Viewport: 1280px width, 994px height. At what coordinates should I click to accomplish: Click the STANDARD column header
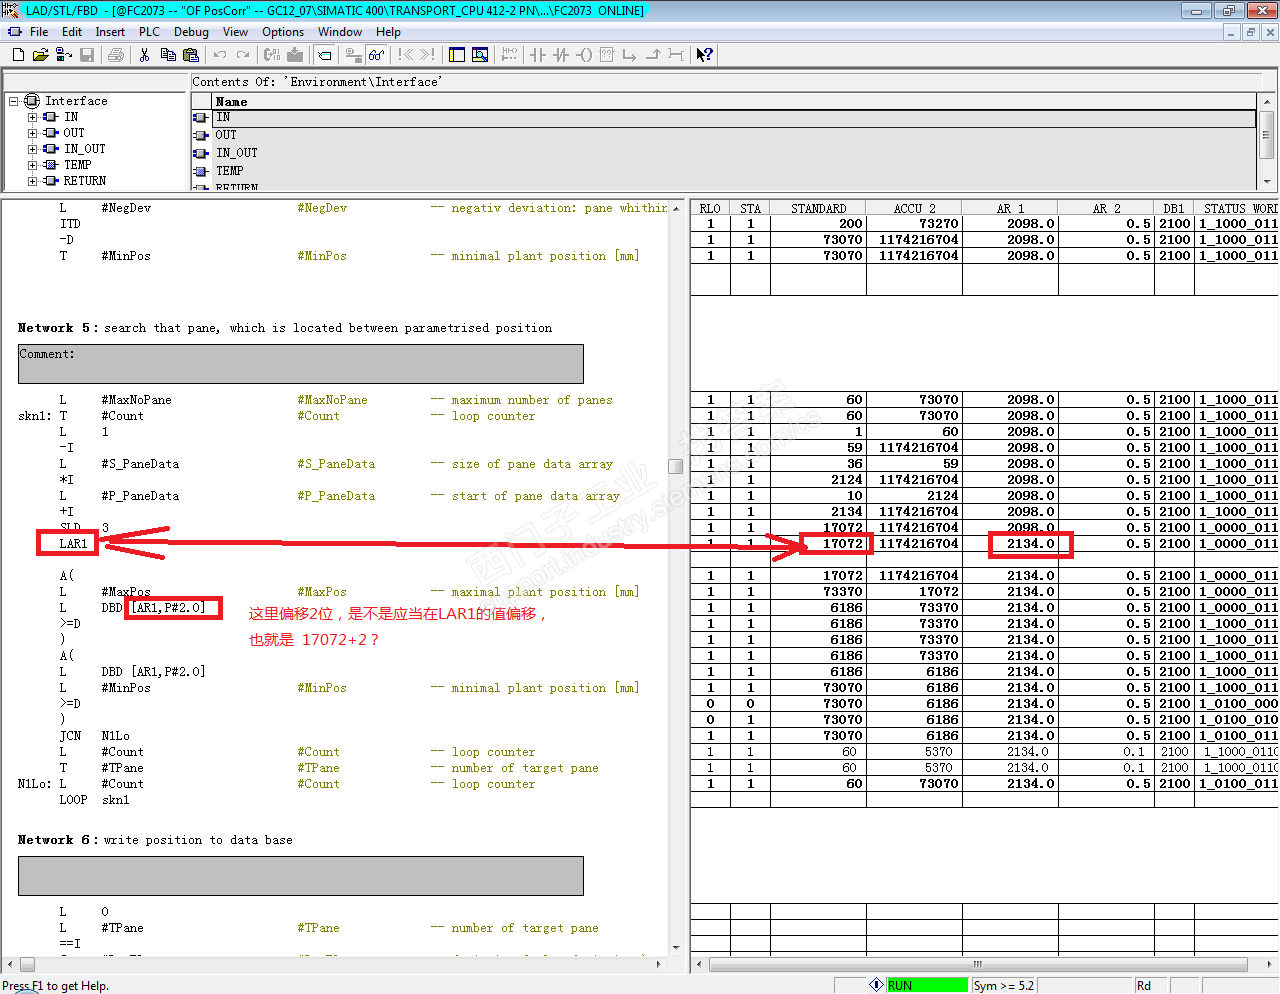click(x=818, y=208)
